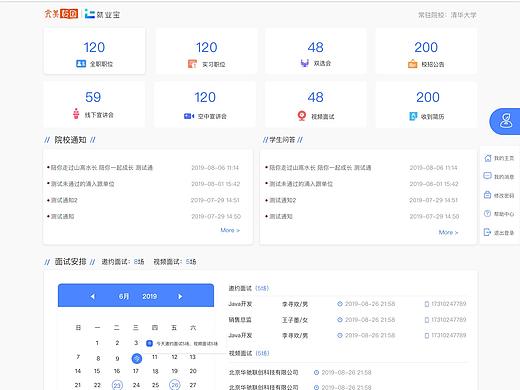Click the 销售总监 interview row
The width and height of the screenshot is (520, 390).
[347, 320]
